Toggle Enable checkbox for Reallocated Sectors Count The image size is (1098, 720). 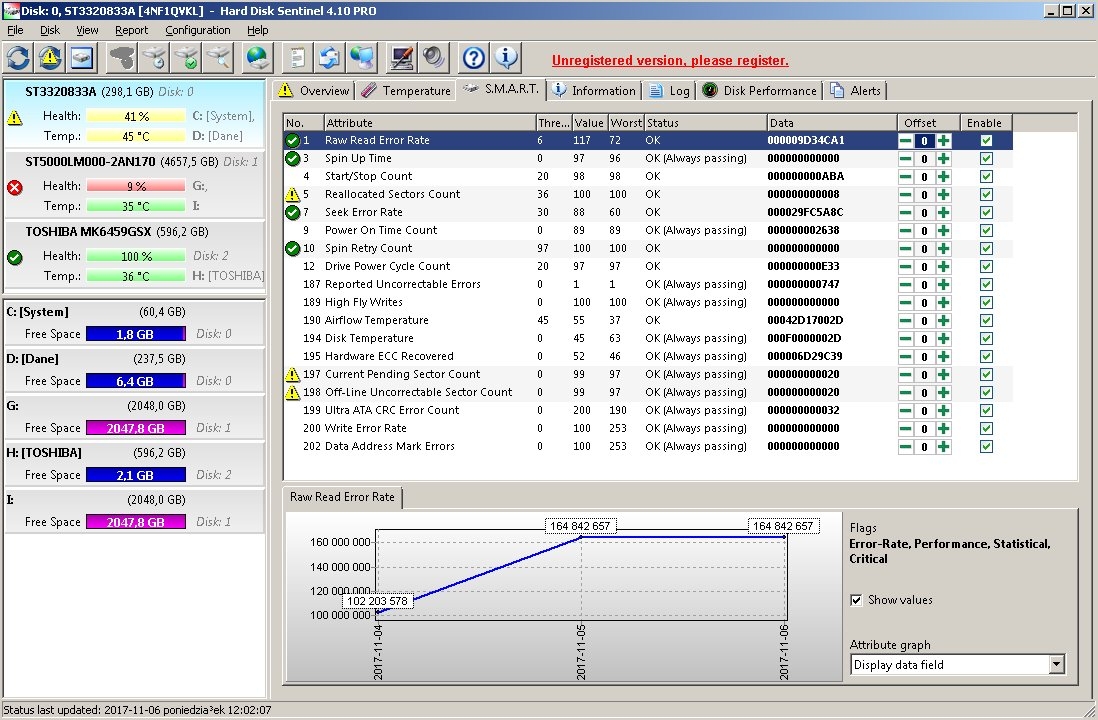(x=986, y=195)
